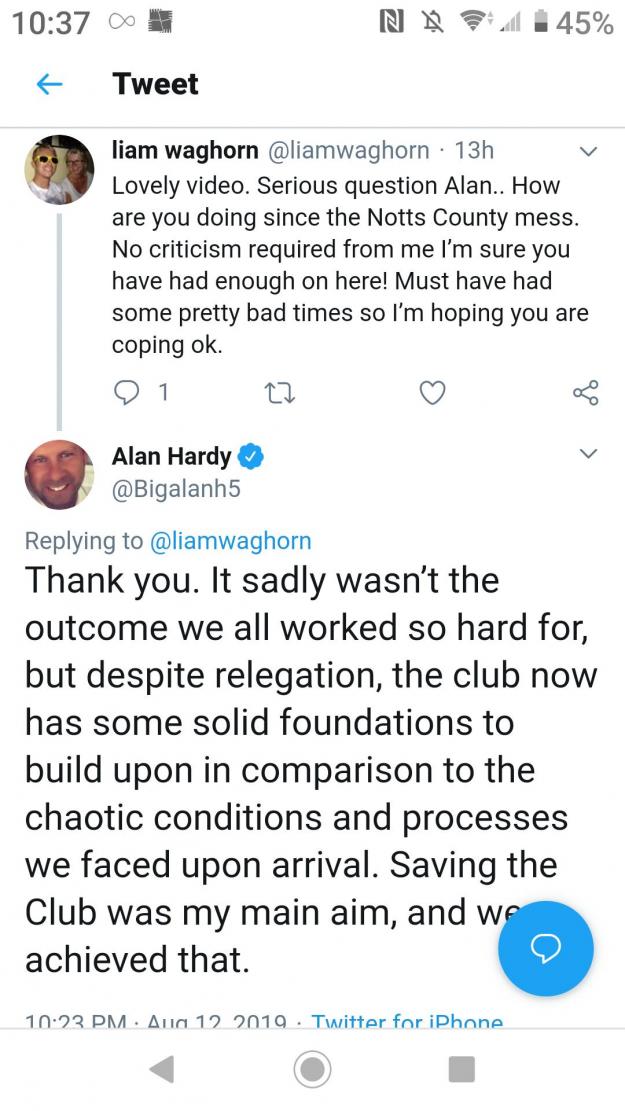Like liam waghorn's tweet

click(432, 392)
